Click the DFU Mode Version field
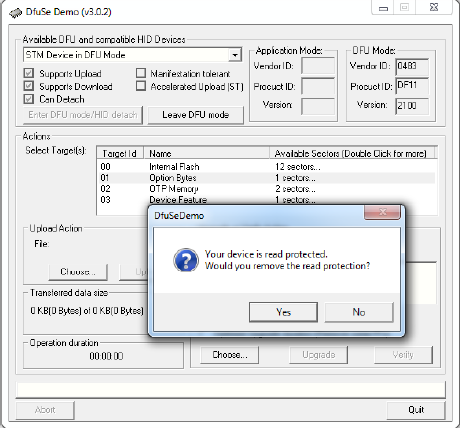Viewport: 460px width, 428px height. tap(412, 106)
